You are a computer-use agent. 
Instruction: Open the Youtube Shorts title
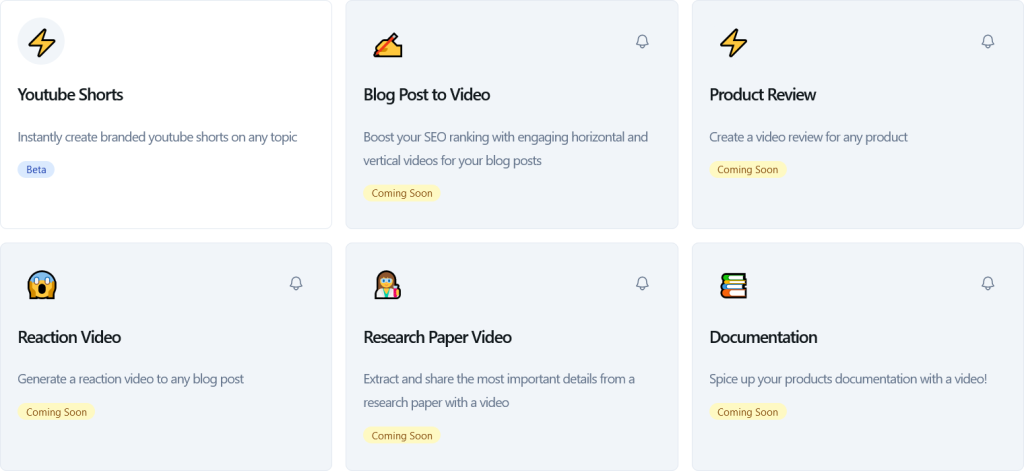point(70,95)
